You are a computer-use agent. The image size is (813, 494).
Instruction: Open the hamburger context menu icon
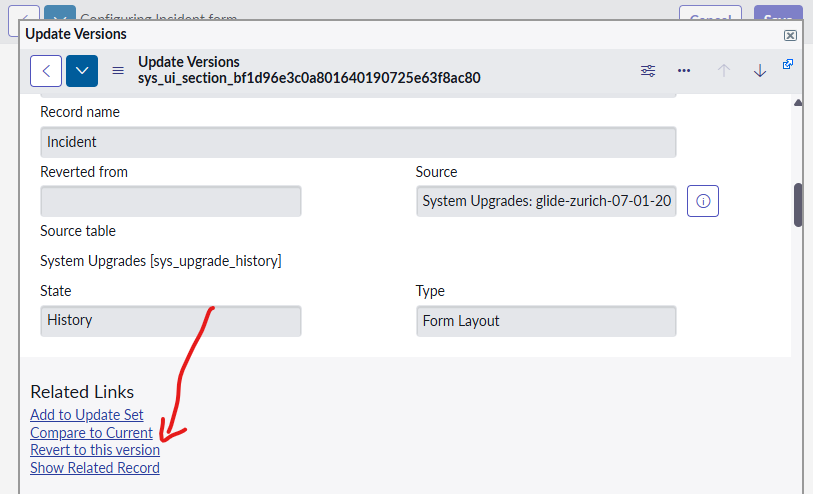click(x=118, y=71)
